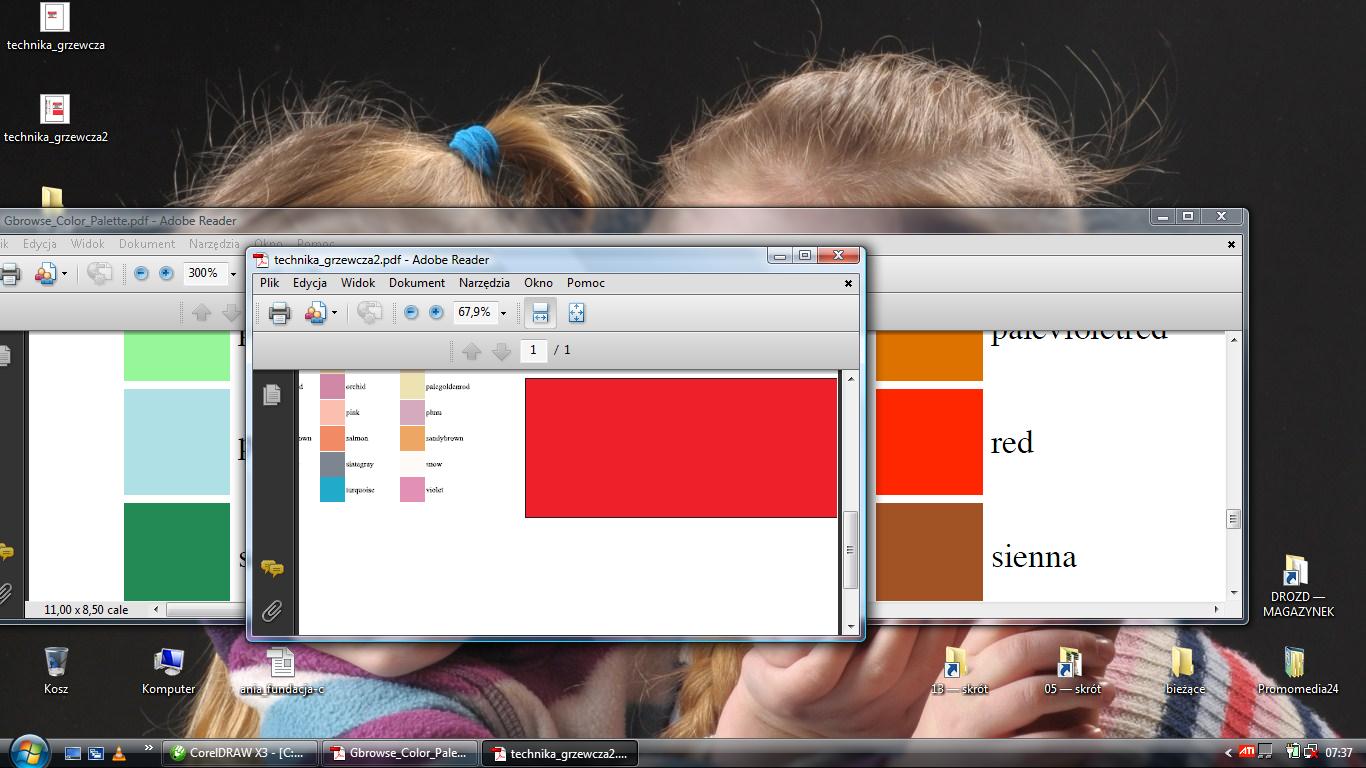Click the front window vertical scrollbar thumb

tap(851, 550)
